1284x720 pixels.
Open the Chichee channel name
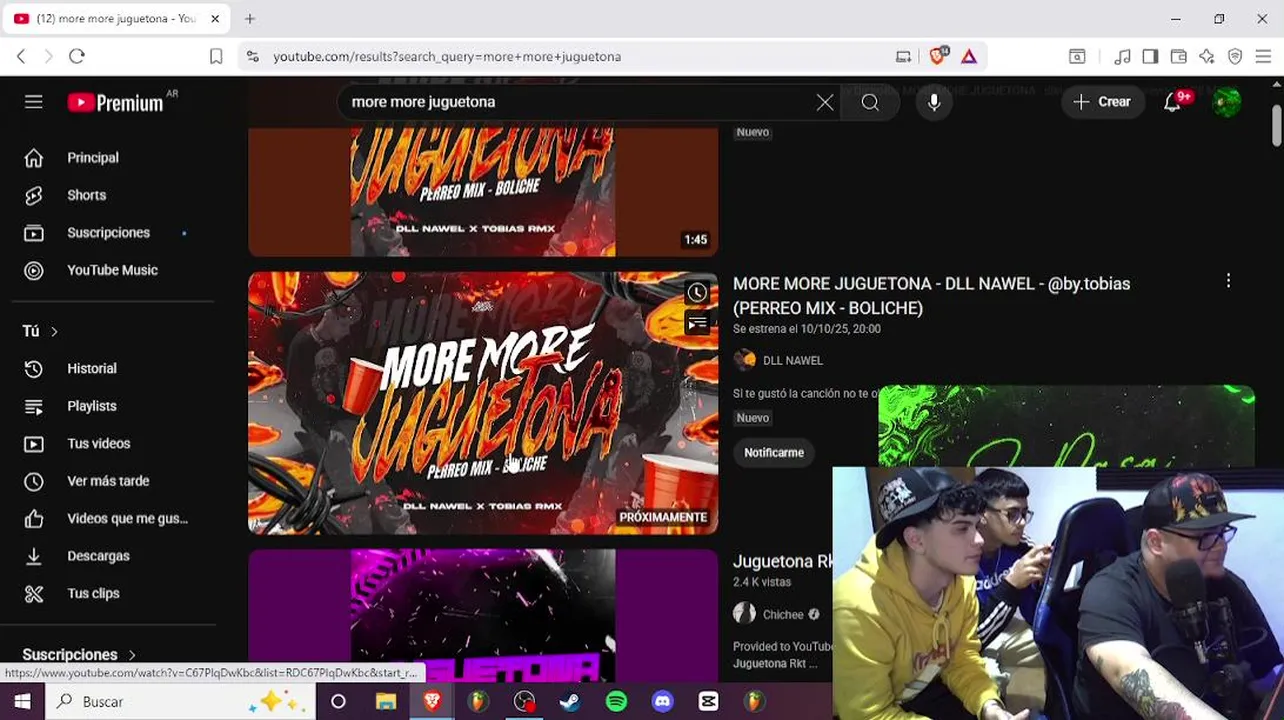[x=783, y=615]
